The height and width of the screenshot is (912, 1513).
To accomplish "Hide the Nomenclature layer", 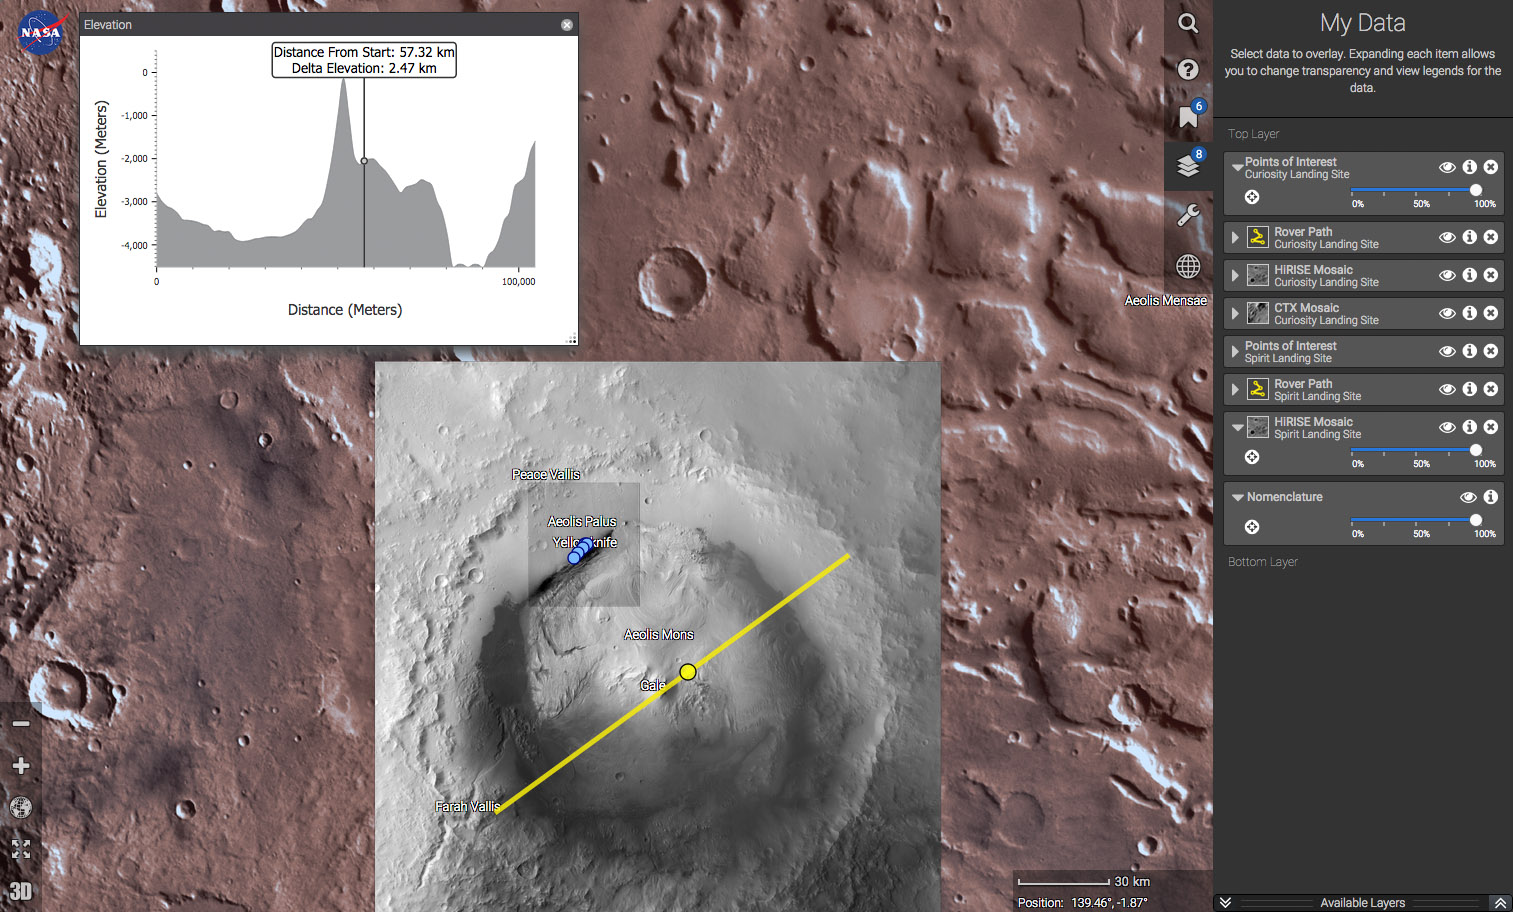I will coord(1468,496).
